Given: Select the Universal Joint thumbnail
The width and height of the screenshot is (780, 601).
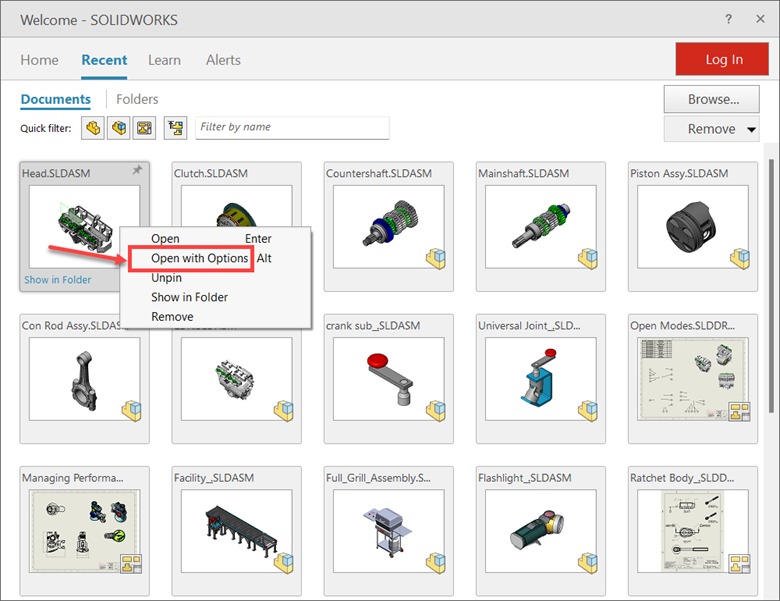Looking at the screenshot, I should pyautogui.click(x=541, y=379).
